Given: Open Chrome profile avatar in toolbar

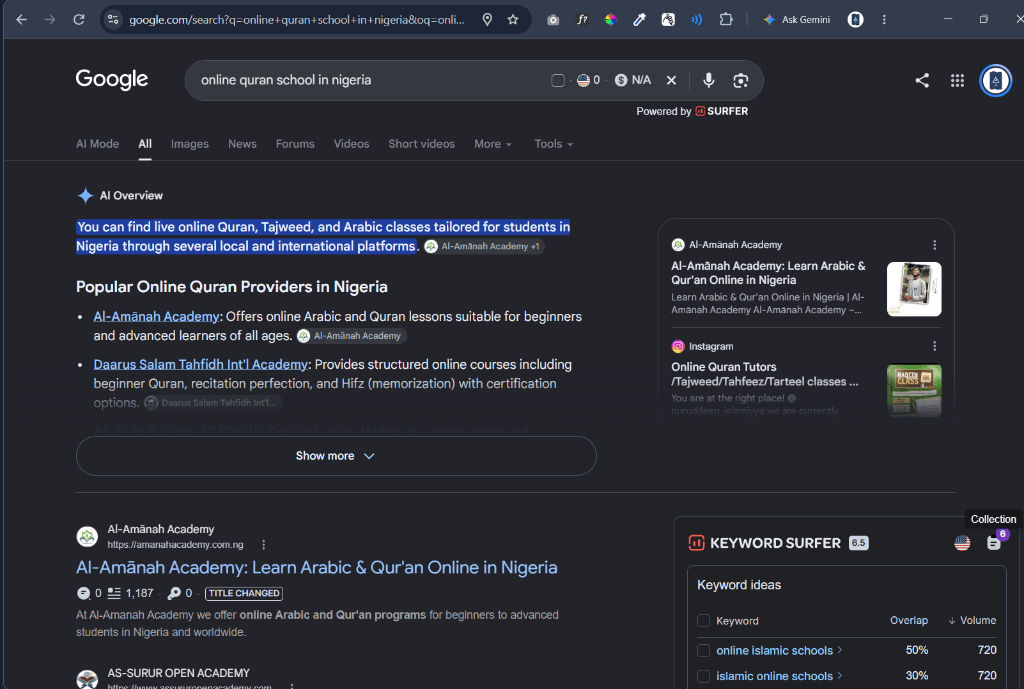Looking at the screenshot, I should (x=855, y=20).
